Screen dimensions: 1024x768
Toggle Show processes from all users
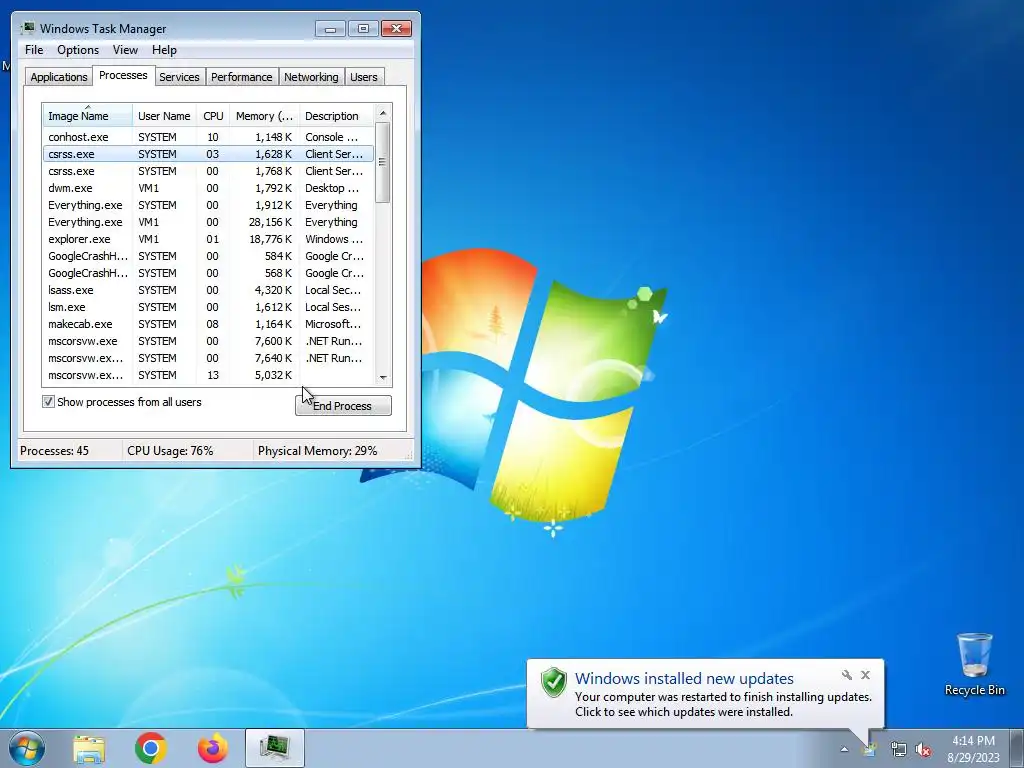point(48,402)
